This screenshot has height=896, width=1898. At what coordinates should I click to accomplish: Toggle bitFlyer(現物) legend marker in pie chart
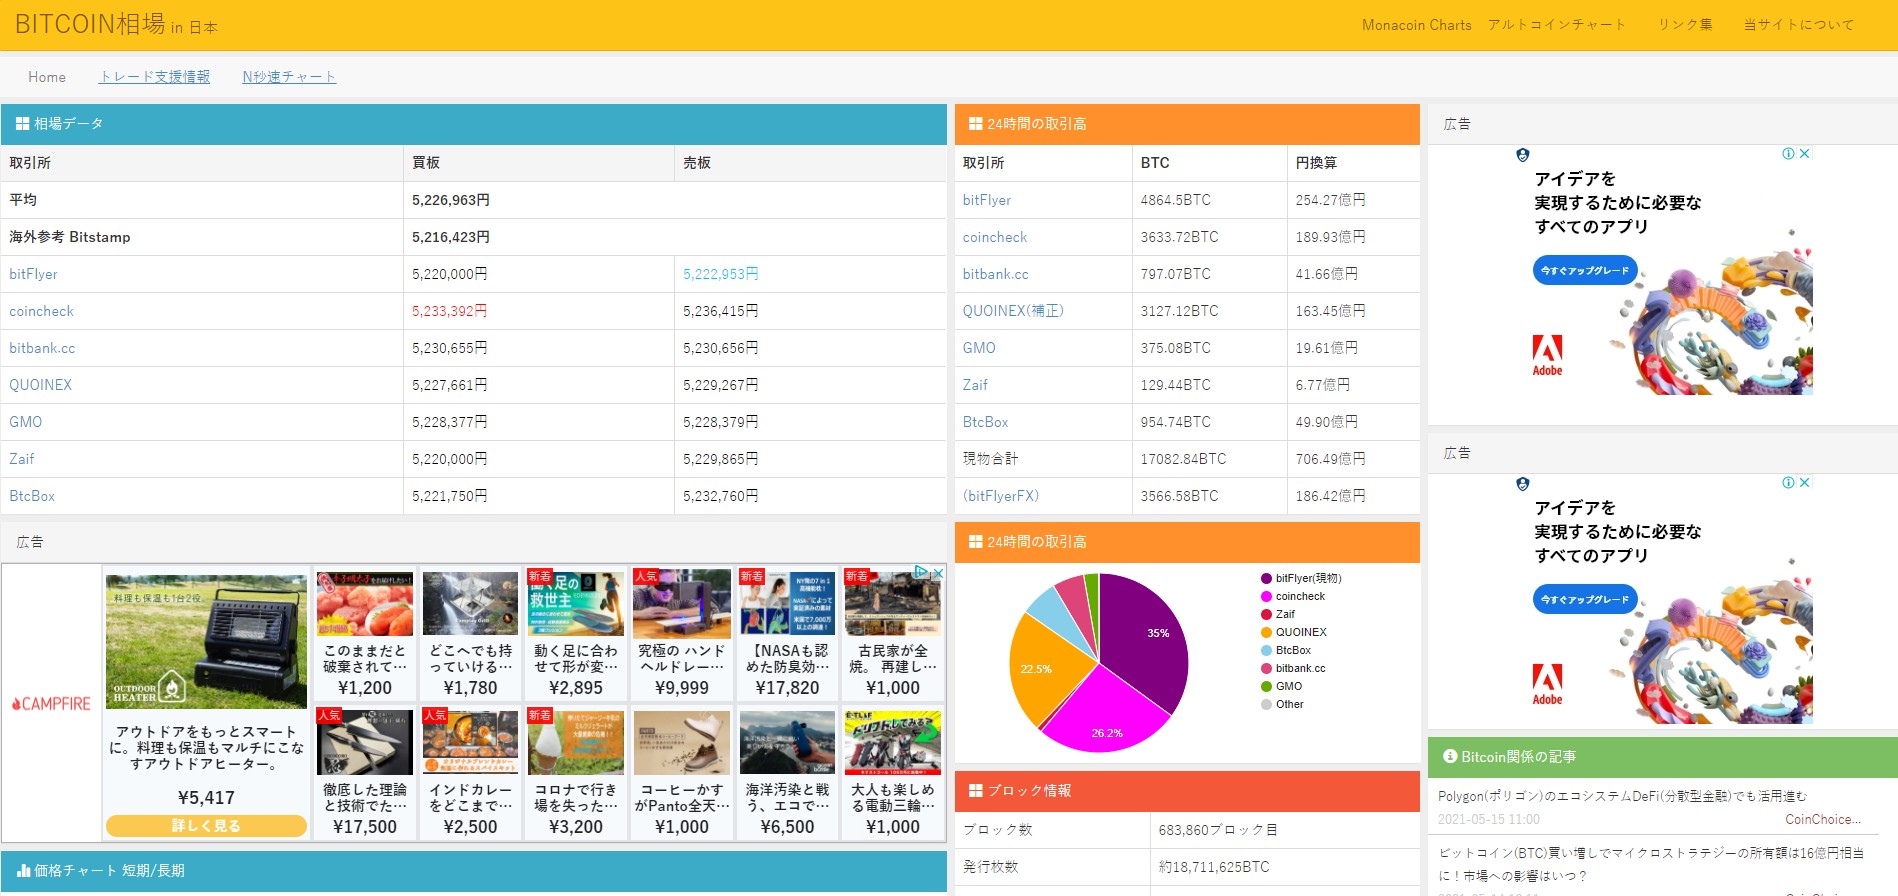(1266, 579)
